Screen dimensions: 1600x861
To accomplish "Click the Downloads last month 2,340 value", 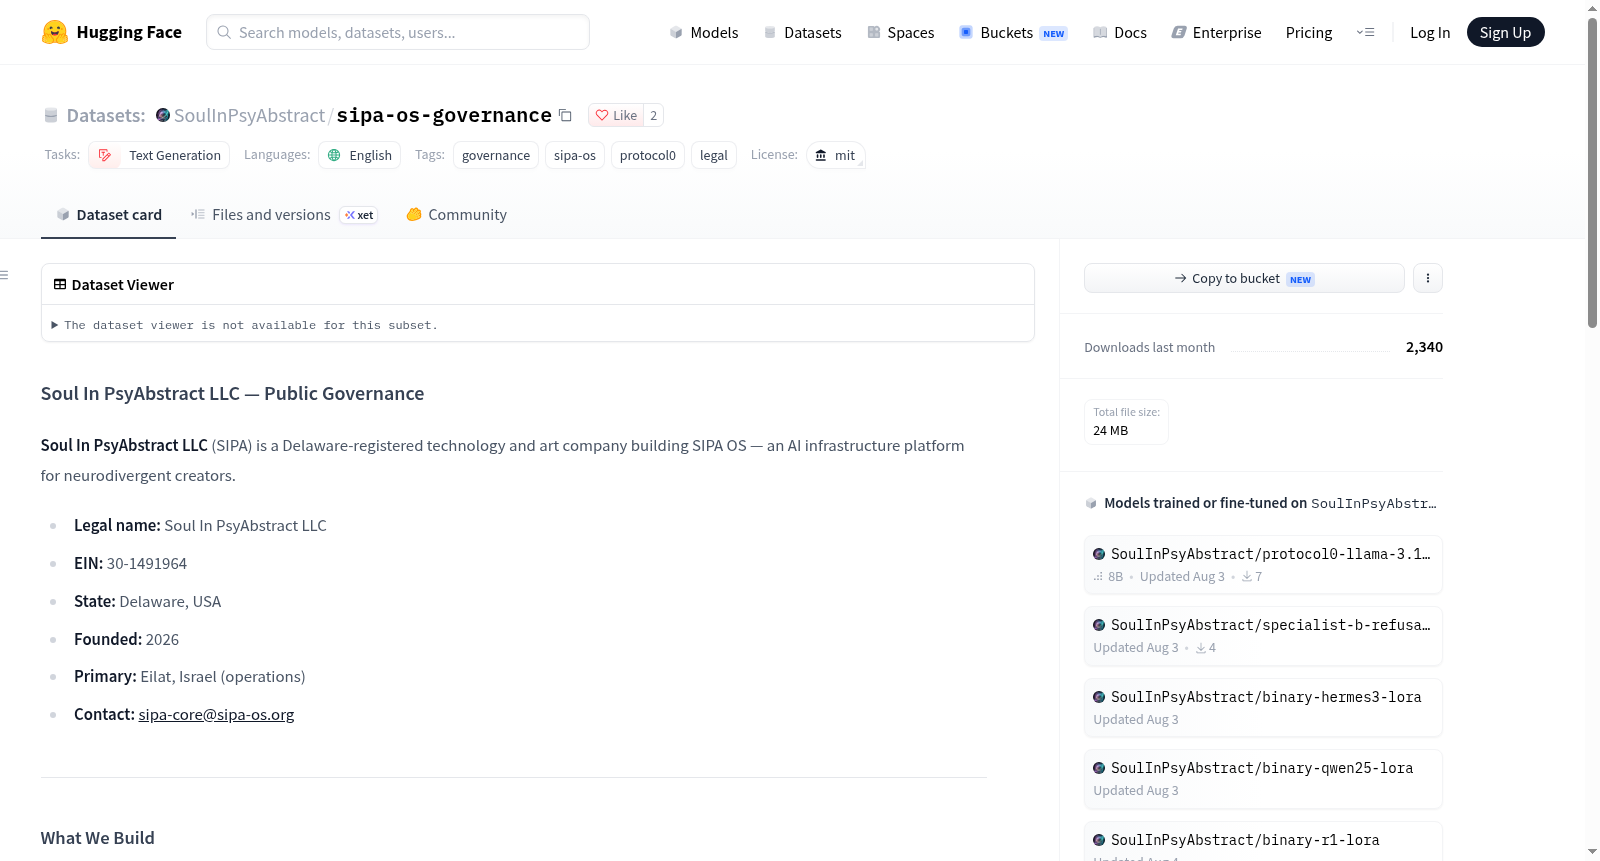I will click(1424, 347).
